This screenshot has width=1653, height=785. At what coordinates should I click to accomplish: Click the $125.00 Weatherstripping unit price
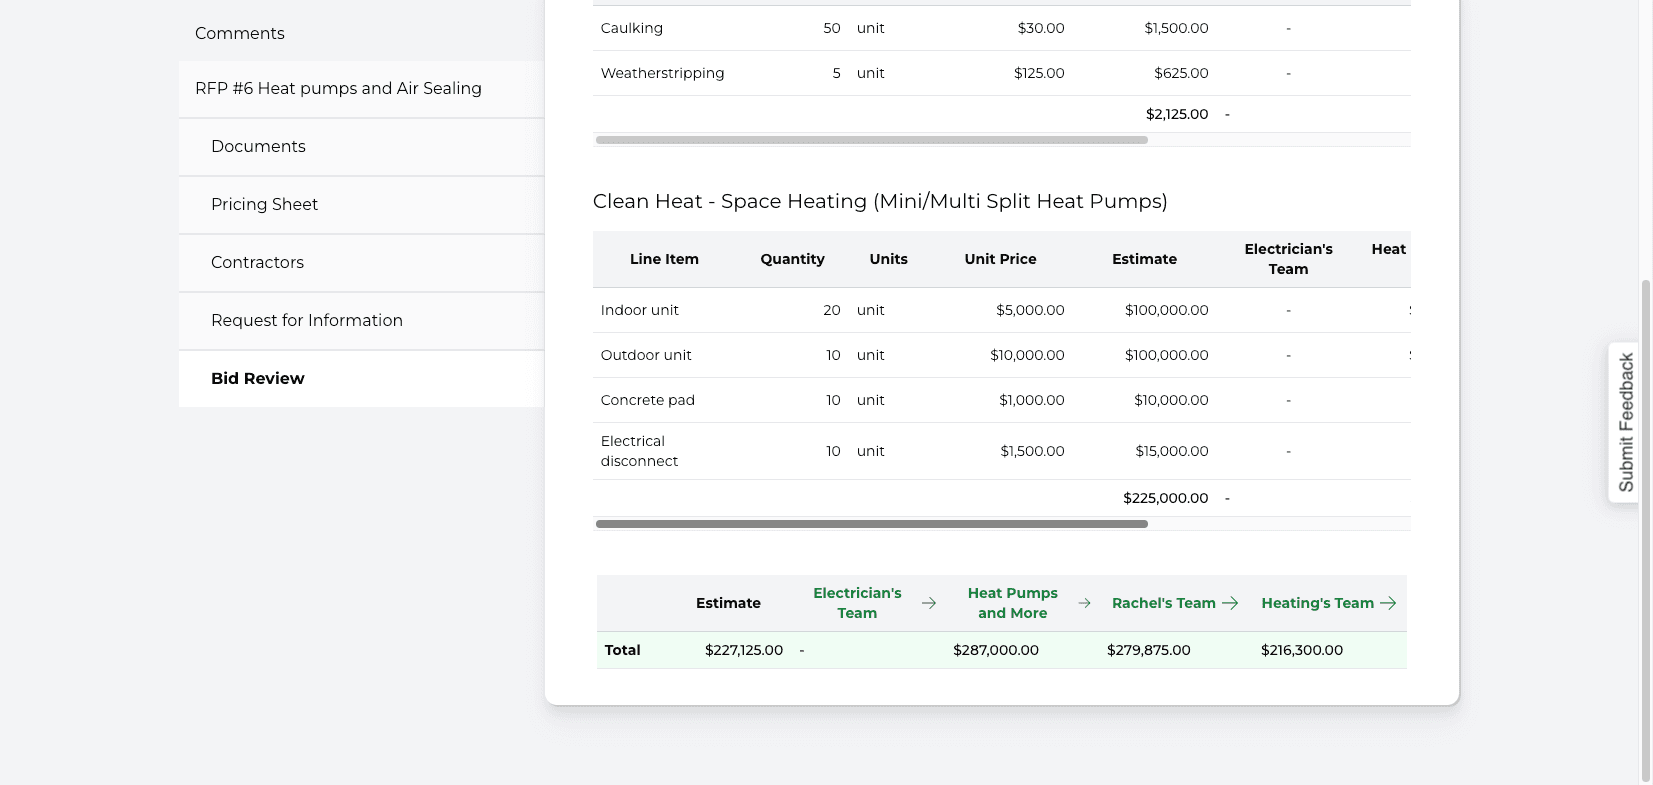click(1039, 73)
